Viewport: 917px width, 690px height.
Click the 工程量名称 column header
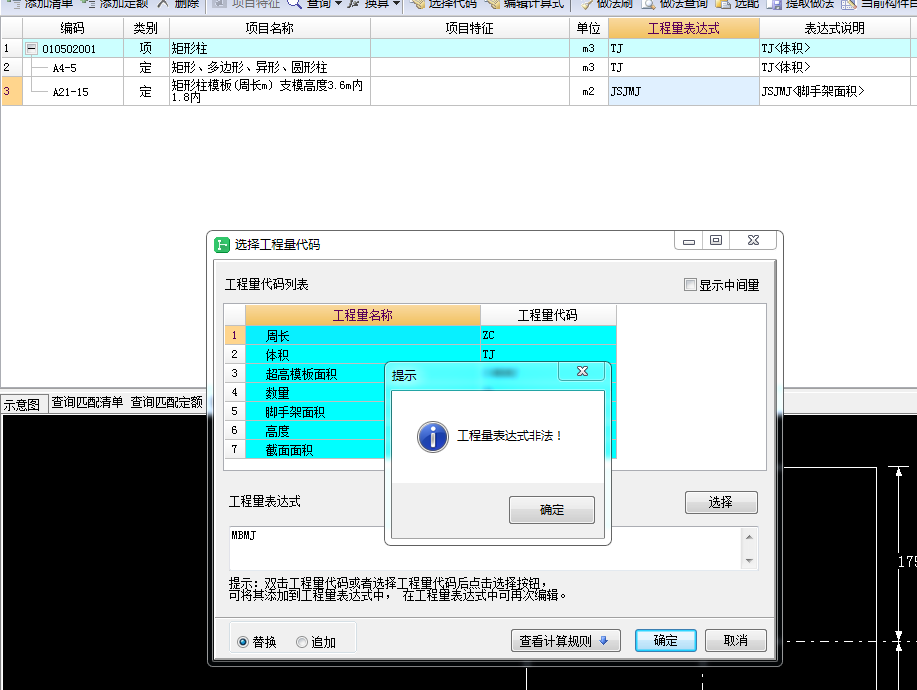pos(363,315)
